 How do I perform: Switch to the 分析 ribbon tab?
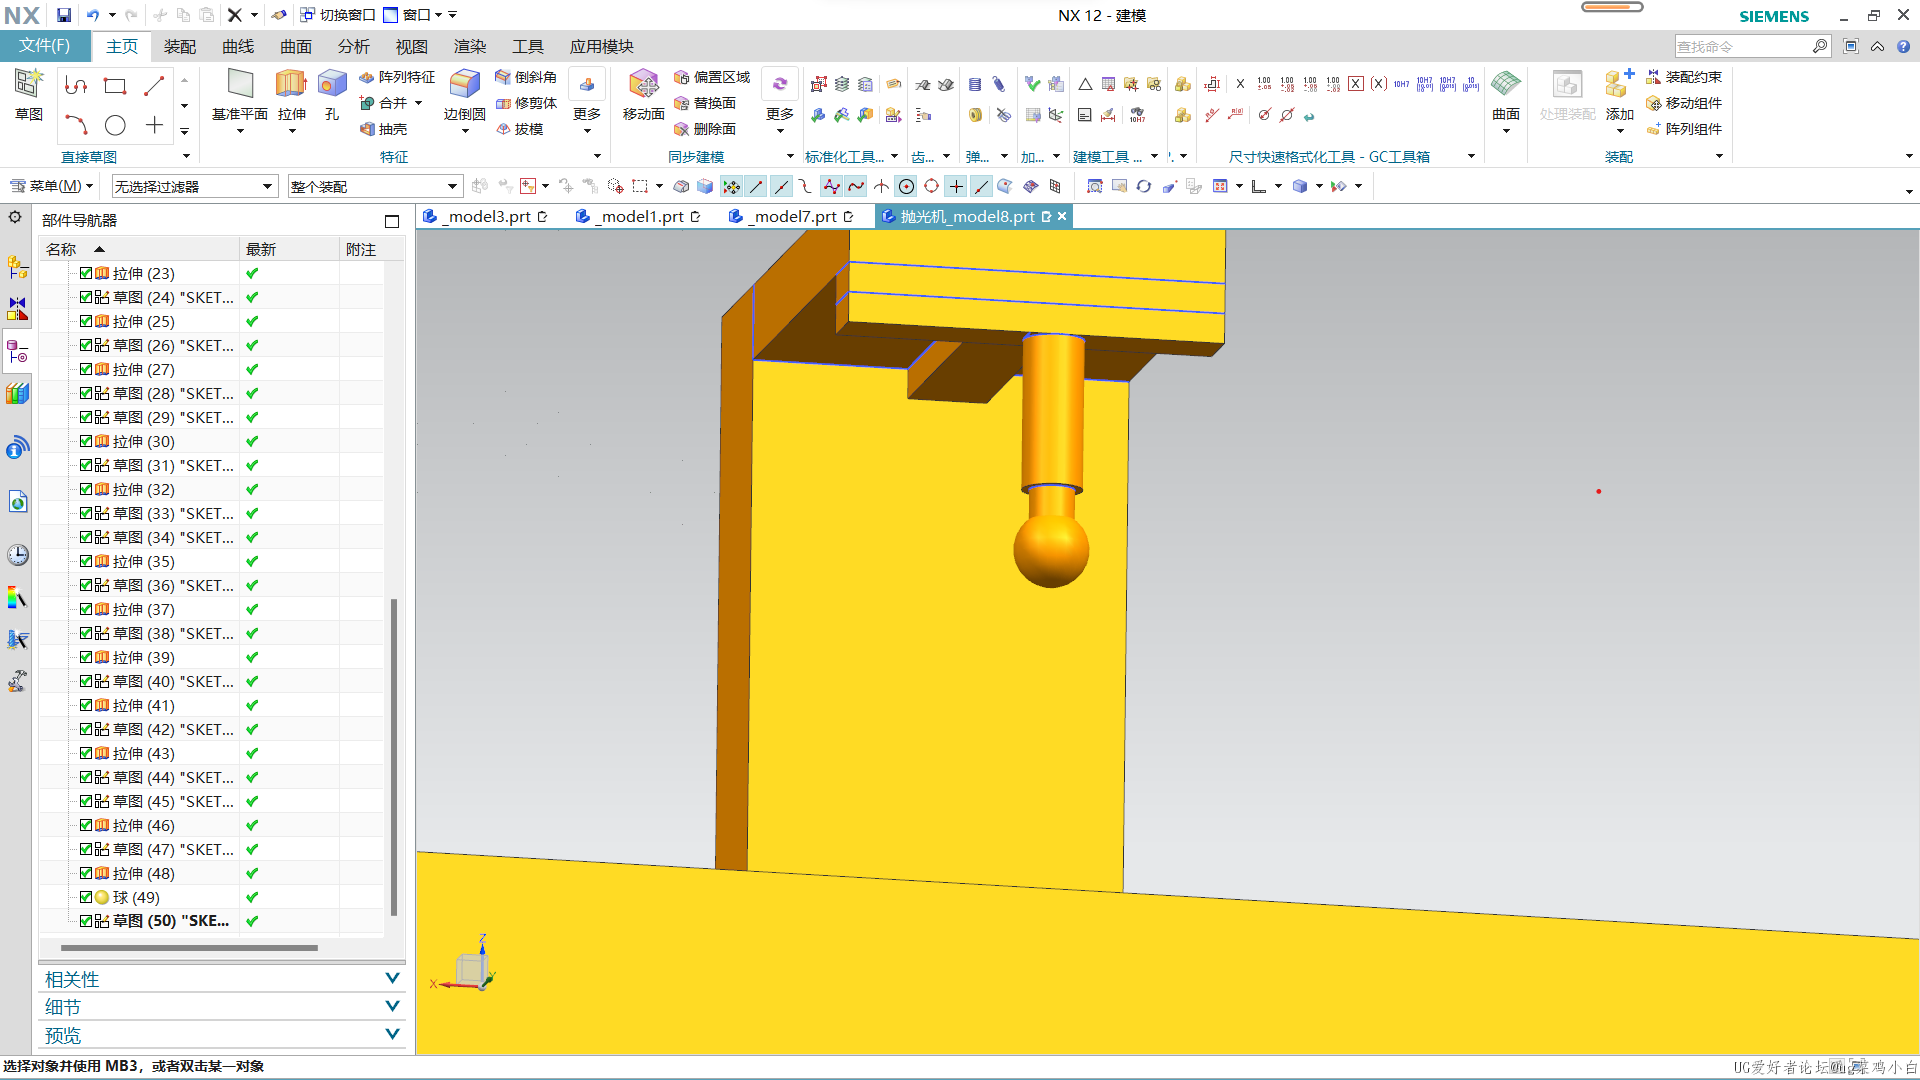[354, 46]
